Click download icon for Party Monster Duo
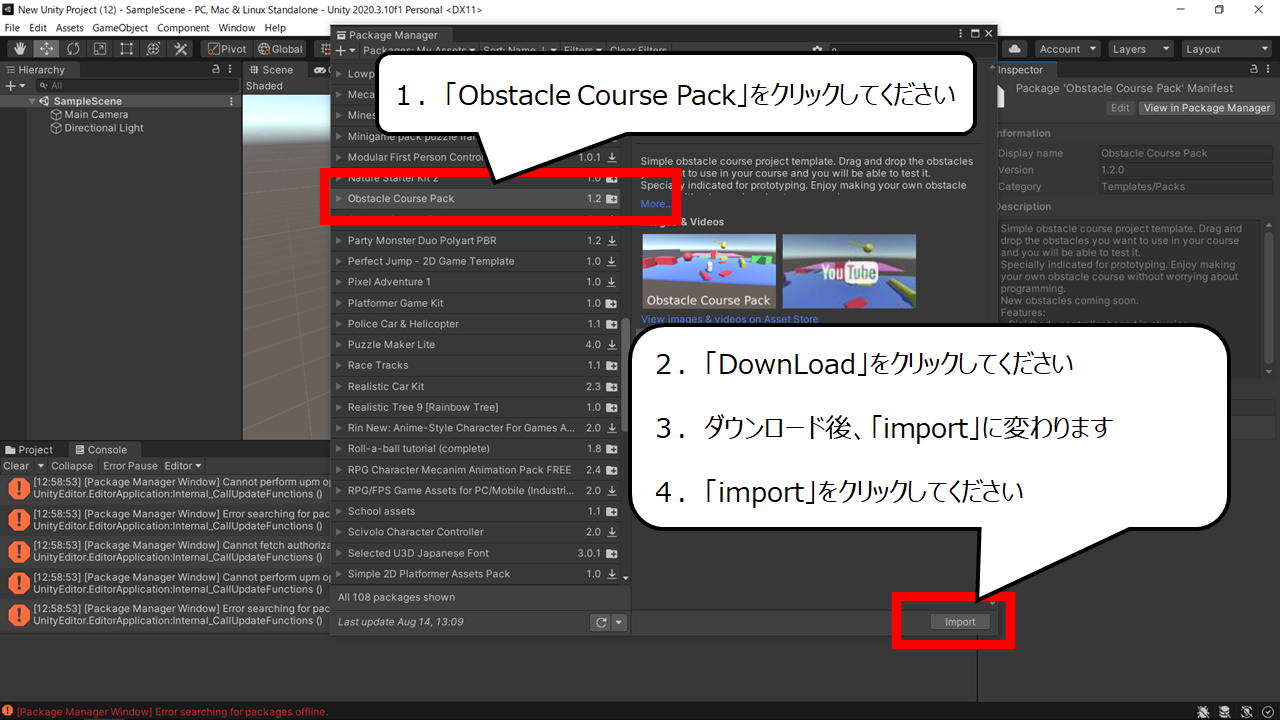Image resolution: width=1280 pixels, height=720 pixels. tap(612, 241)
